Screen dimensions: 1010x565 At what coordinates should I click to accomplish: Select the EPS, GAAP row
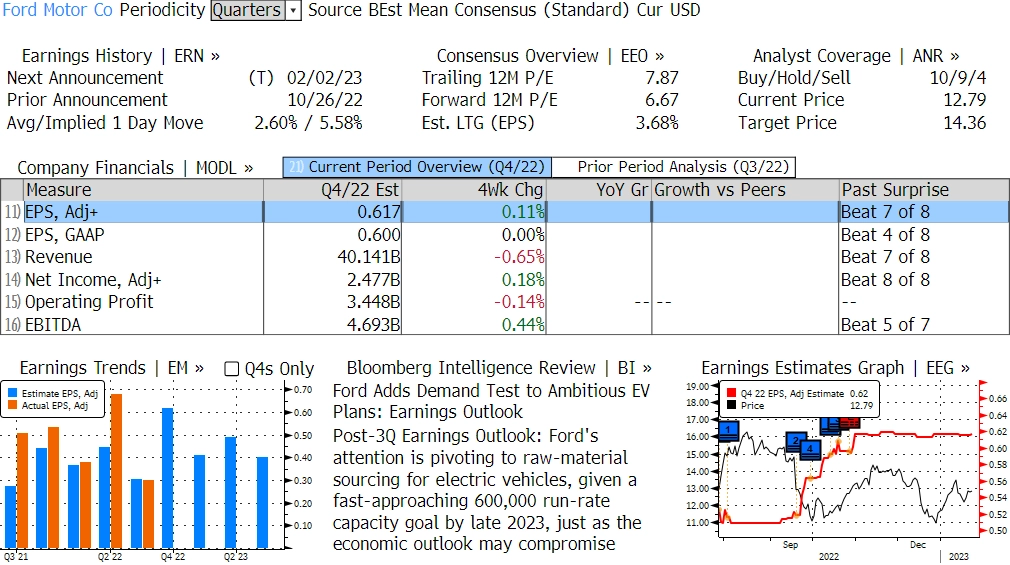coord(505,235)
